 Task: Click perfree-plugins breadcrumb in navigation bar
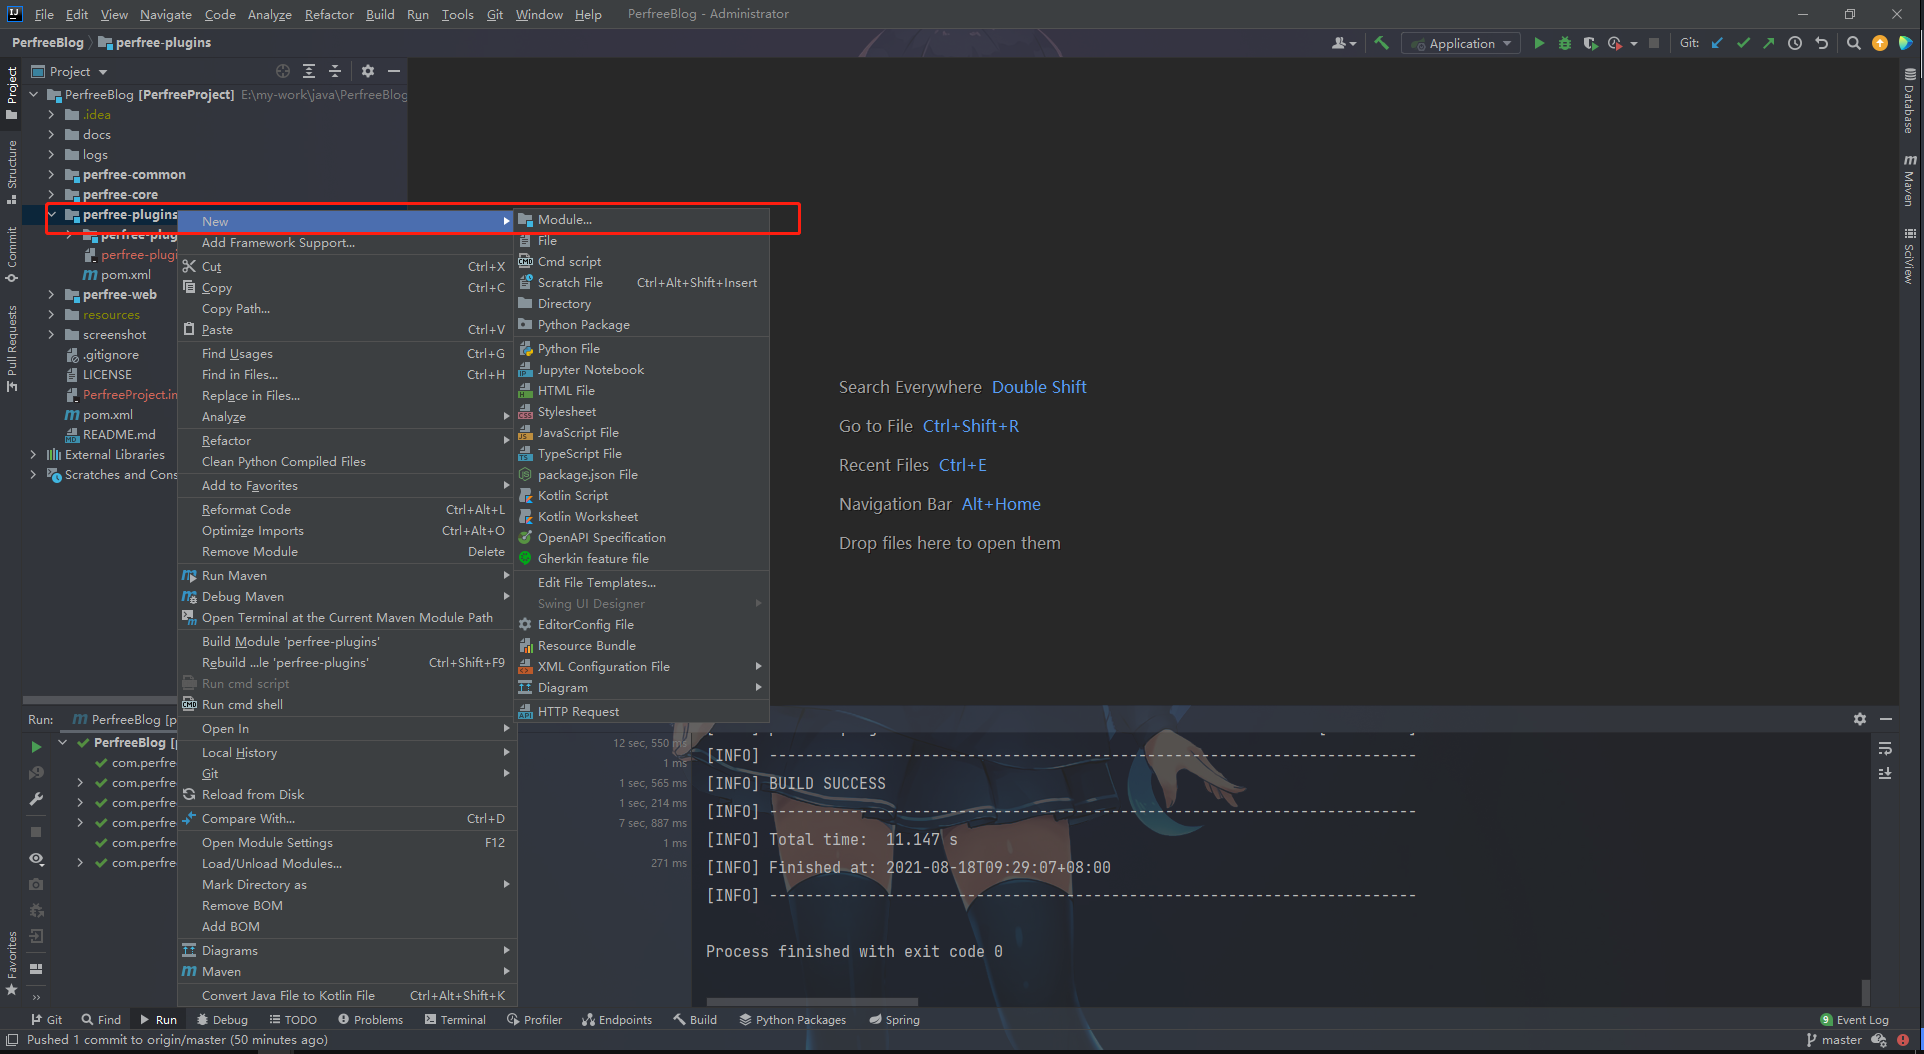pos(154,43)
